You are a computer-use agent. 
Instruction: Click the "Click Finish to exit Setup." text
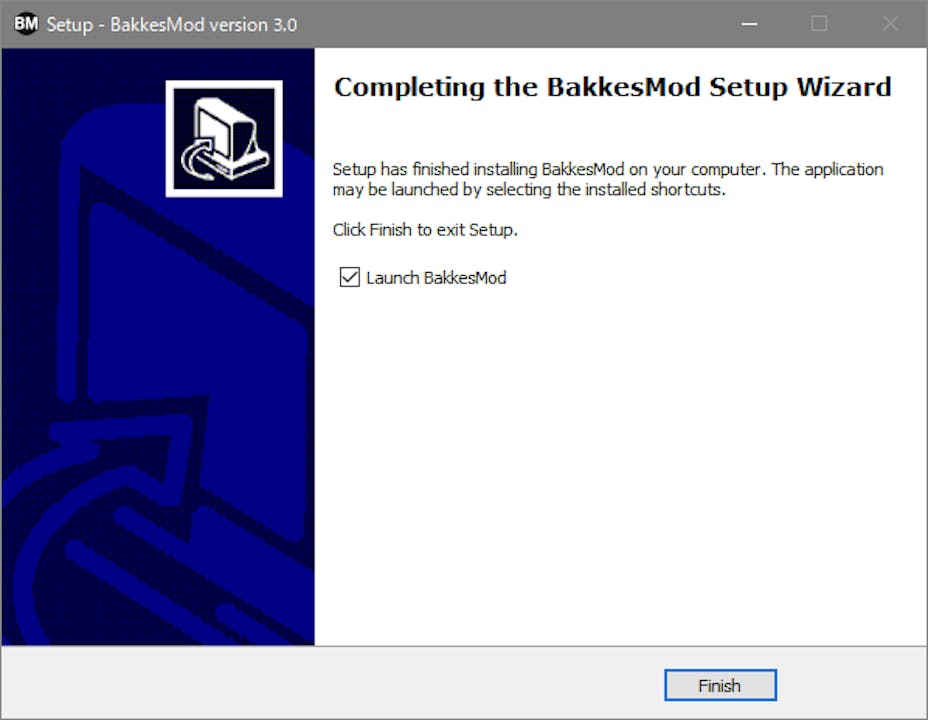click(425, 230)
